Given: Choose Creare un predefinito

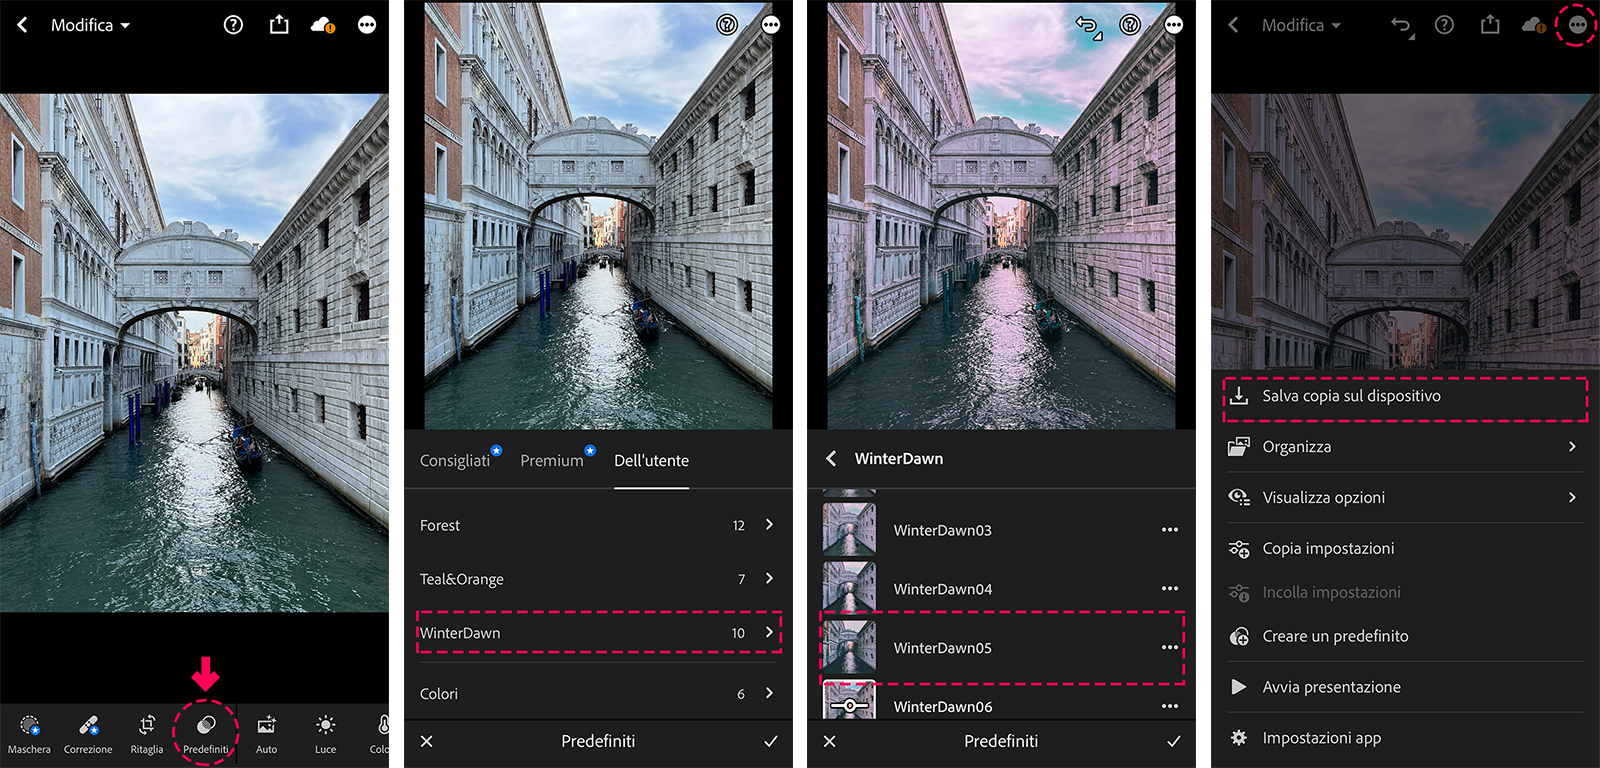Looking at the screenshot, I should pos(1405,636).
